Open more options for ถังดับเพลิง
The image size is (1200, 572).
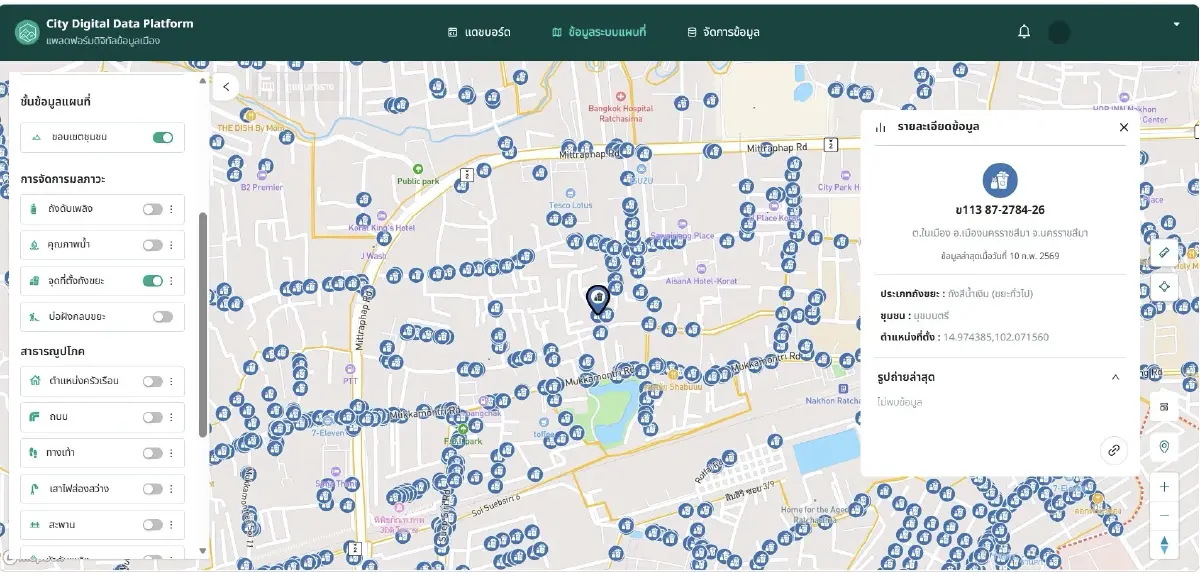tap(171, 209)
